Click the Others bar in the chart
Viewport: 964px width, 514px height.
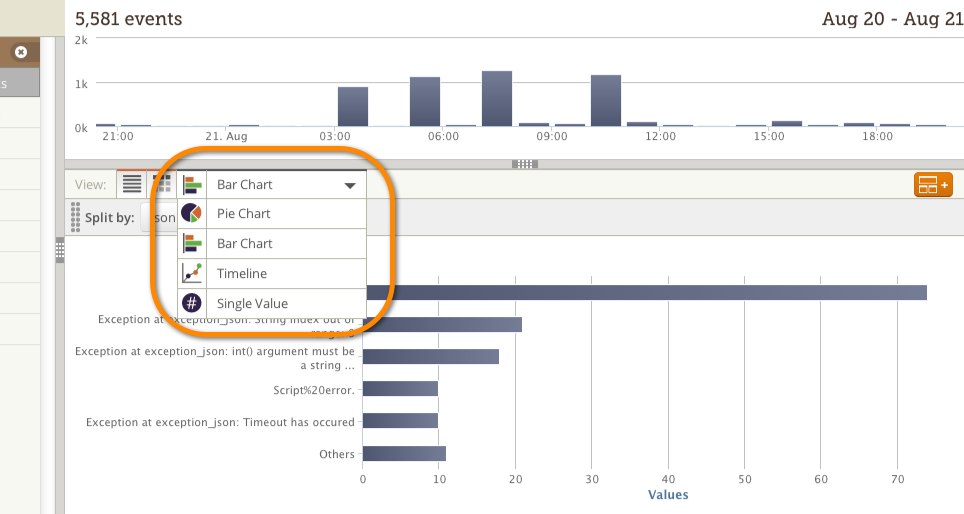[x=404, y=453]
